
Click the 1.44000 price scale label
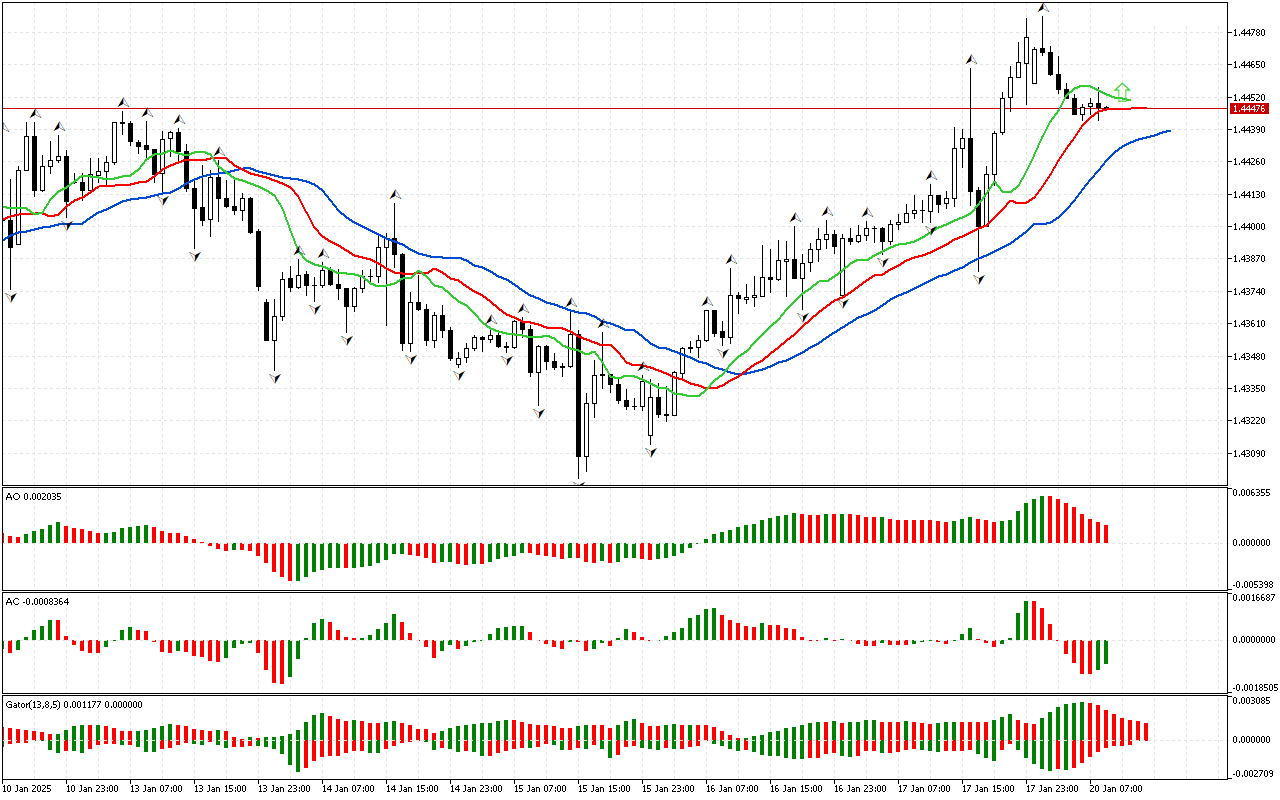(1249, 227)
